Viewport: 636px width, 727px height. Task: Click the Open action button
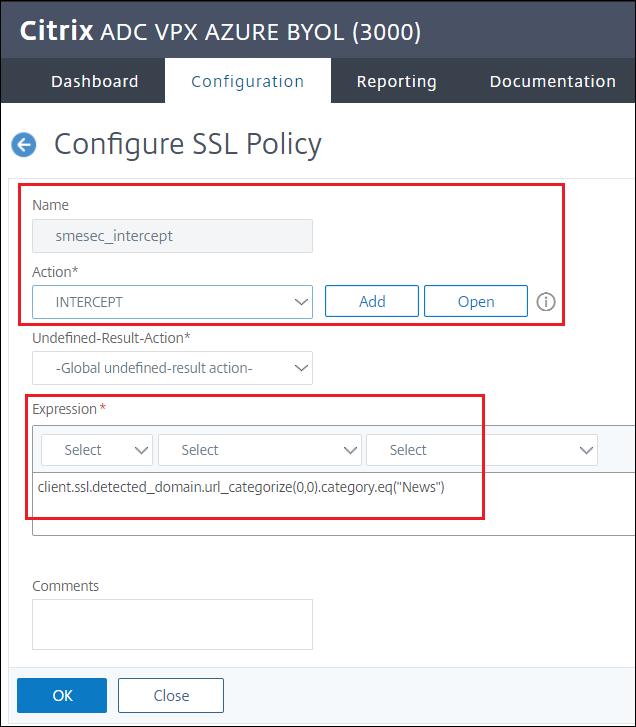point(476,301)
